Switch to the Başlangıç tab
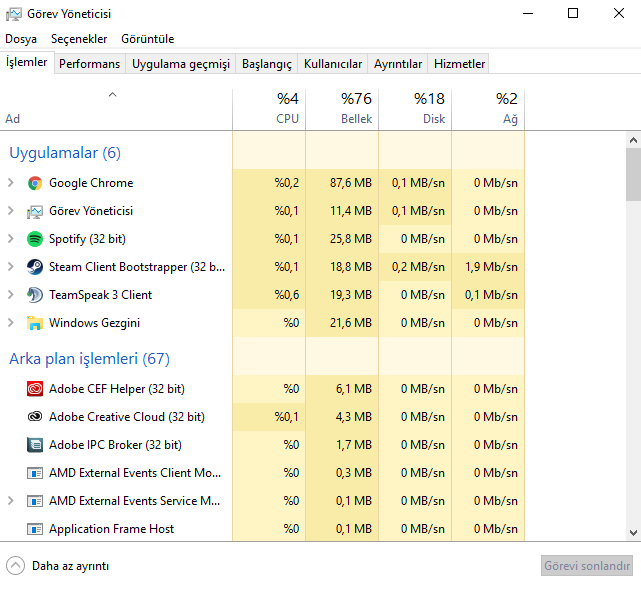The width and height of the screenshot is (641, 590). click(267, 64)
